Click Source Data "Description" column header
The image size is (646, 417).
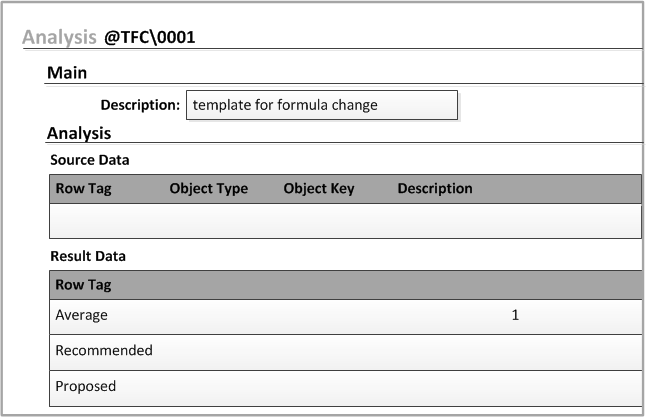point(435,188)
